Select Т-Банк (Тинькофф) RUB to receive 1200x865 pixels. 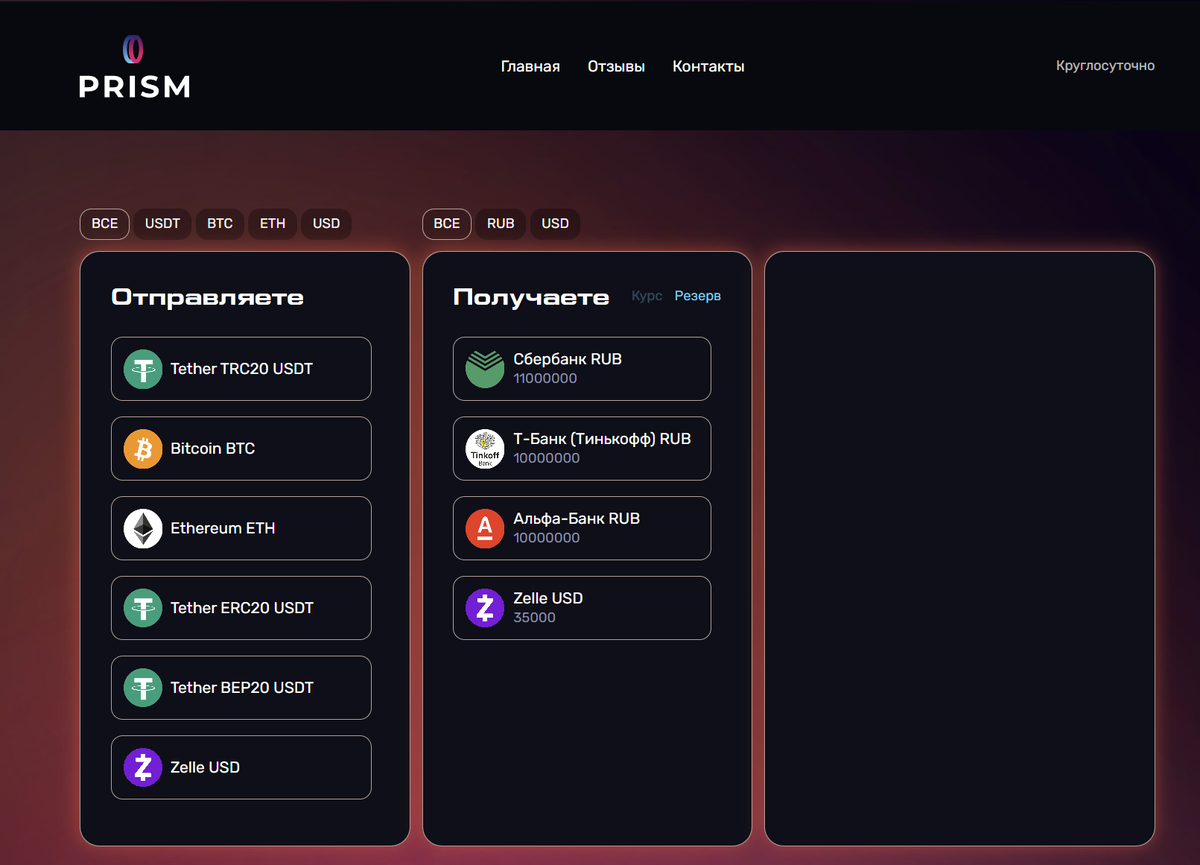coord(582,449)
